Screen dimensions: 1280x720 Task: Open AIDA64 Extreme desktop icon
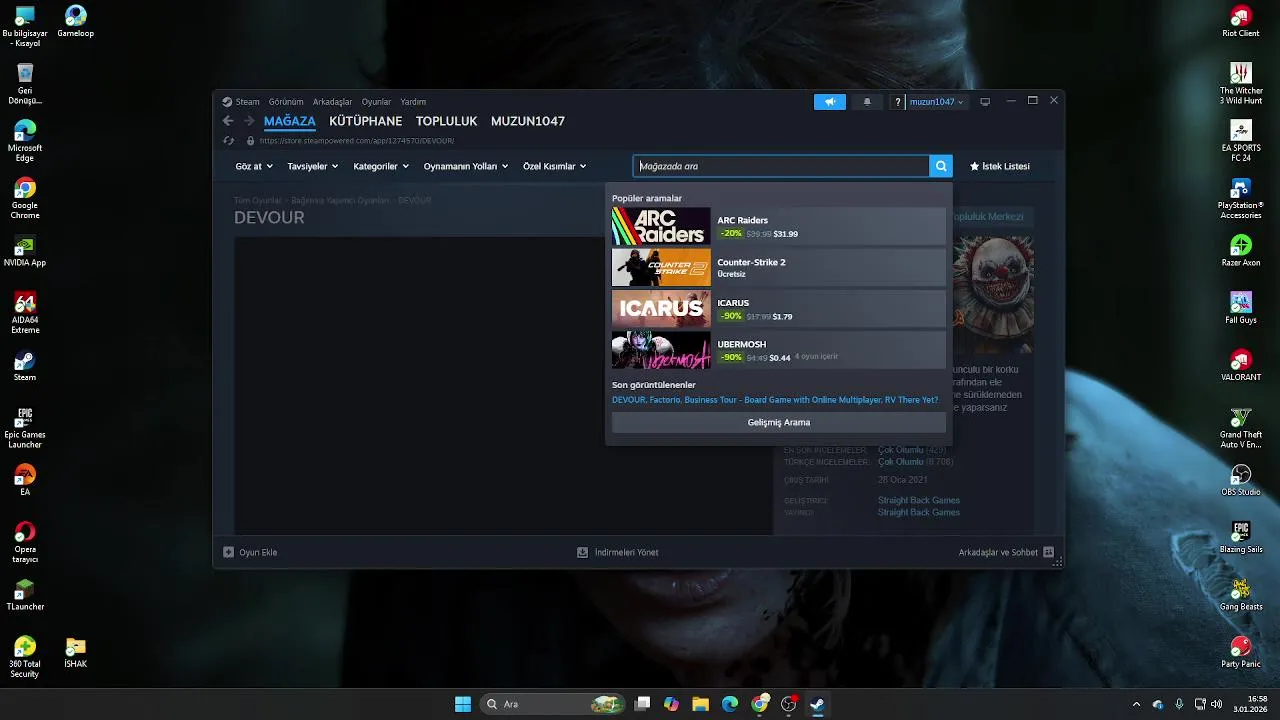[25, 313]
